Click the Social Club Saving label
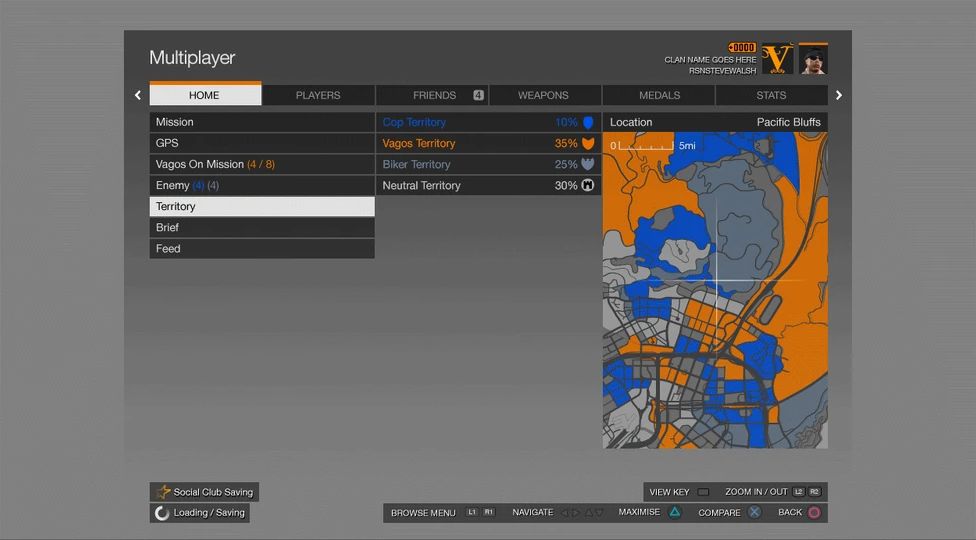Viewport: 976px width, 540px height. tap(213, 492)
